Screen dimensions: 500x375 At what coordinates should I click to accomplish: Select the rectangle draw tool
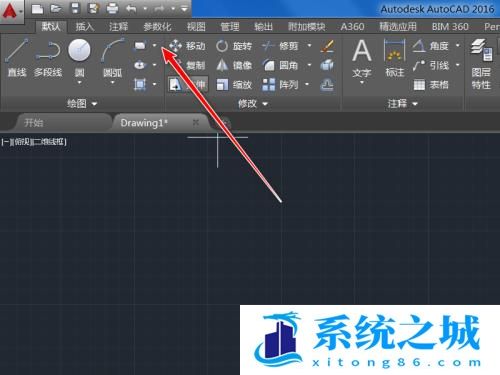140,45
